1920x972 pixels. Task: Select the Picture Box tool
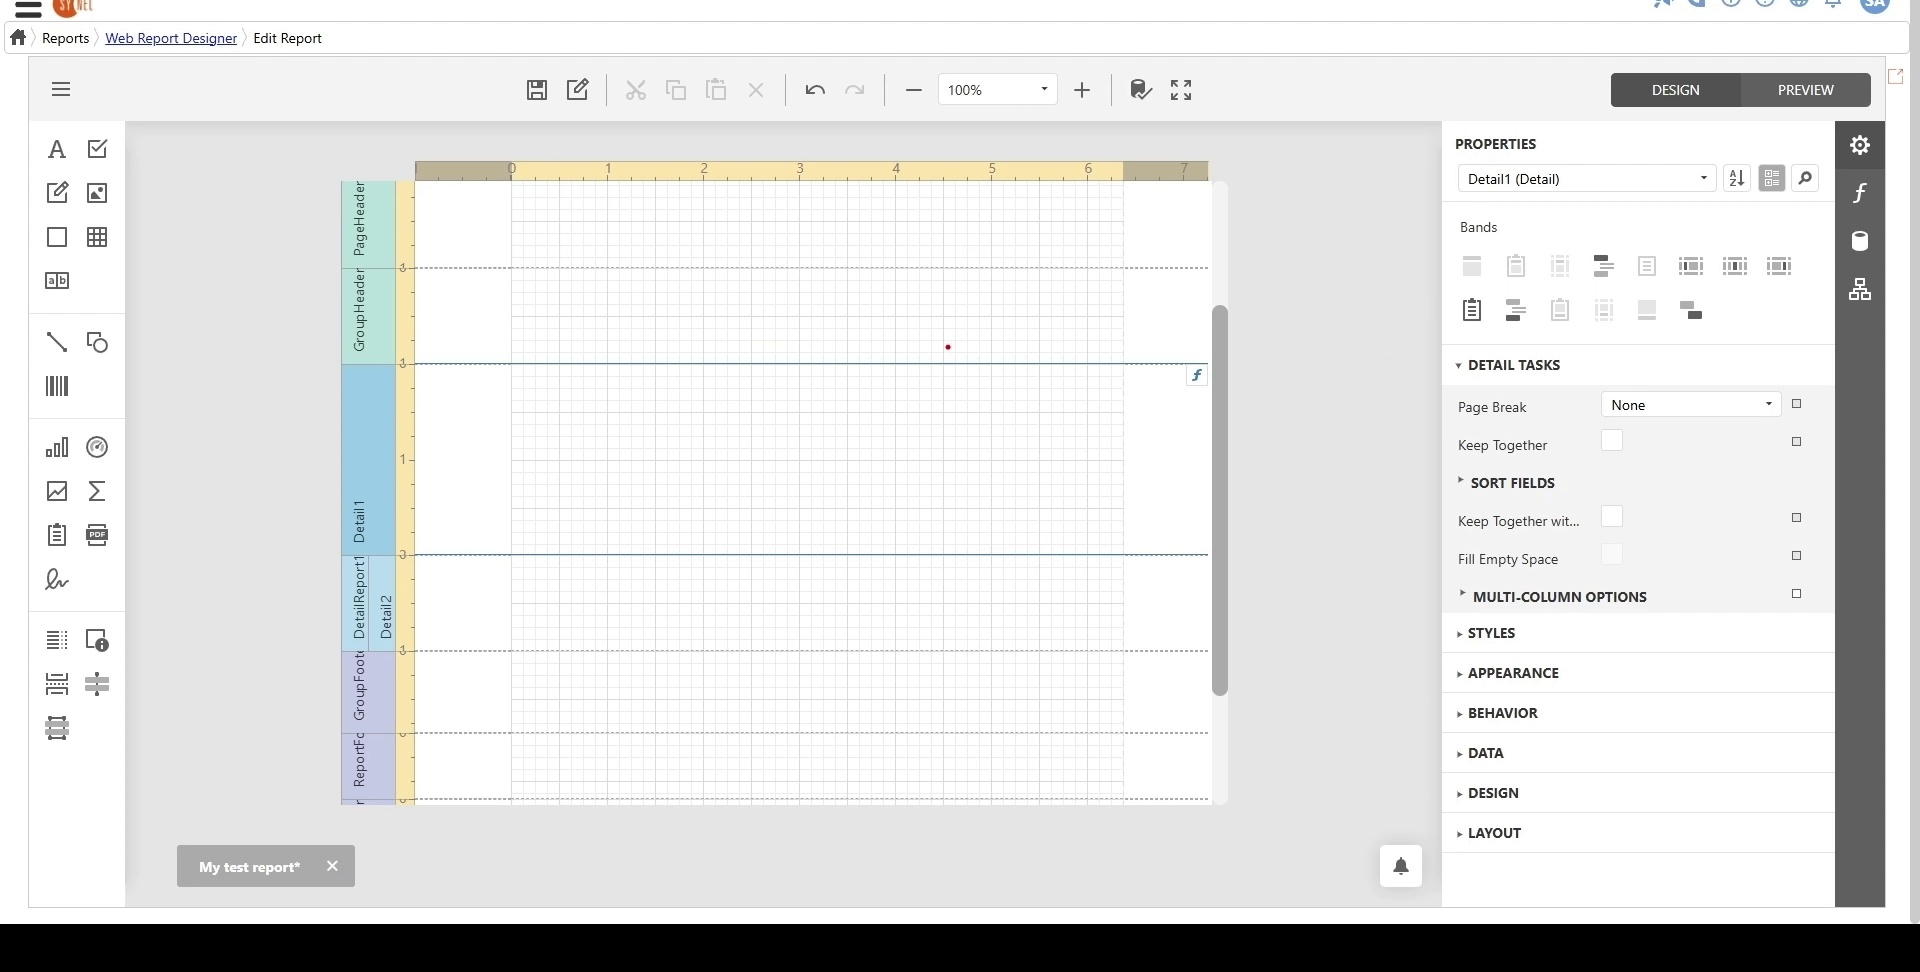point(97,193)
